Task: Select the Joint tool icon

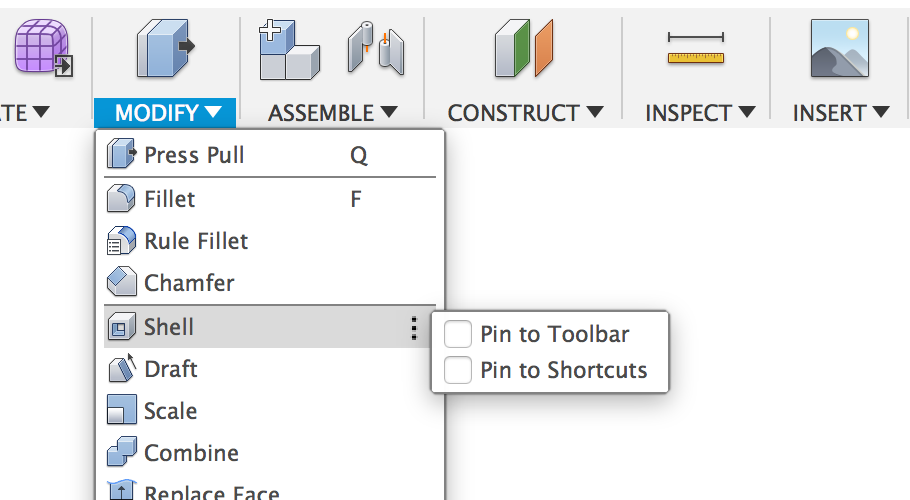Action: click(x=375, y=51)
